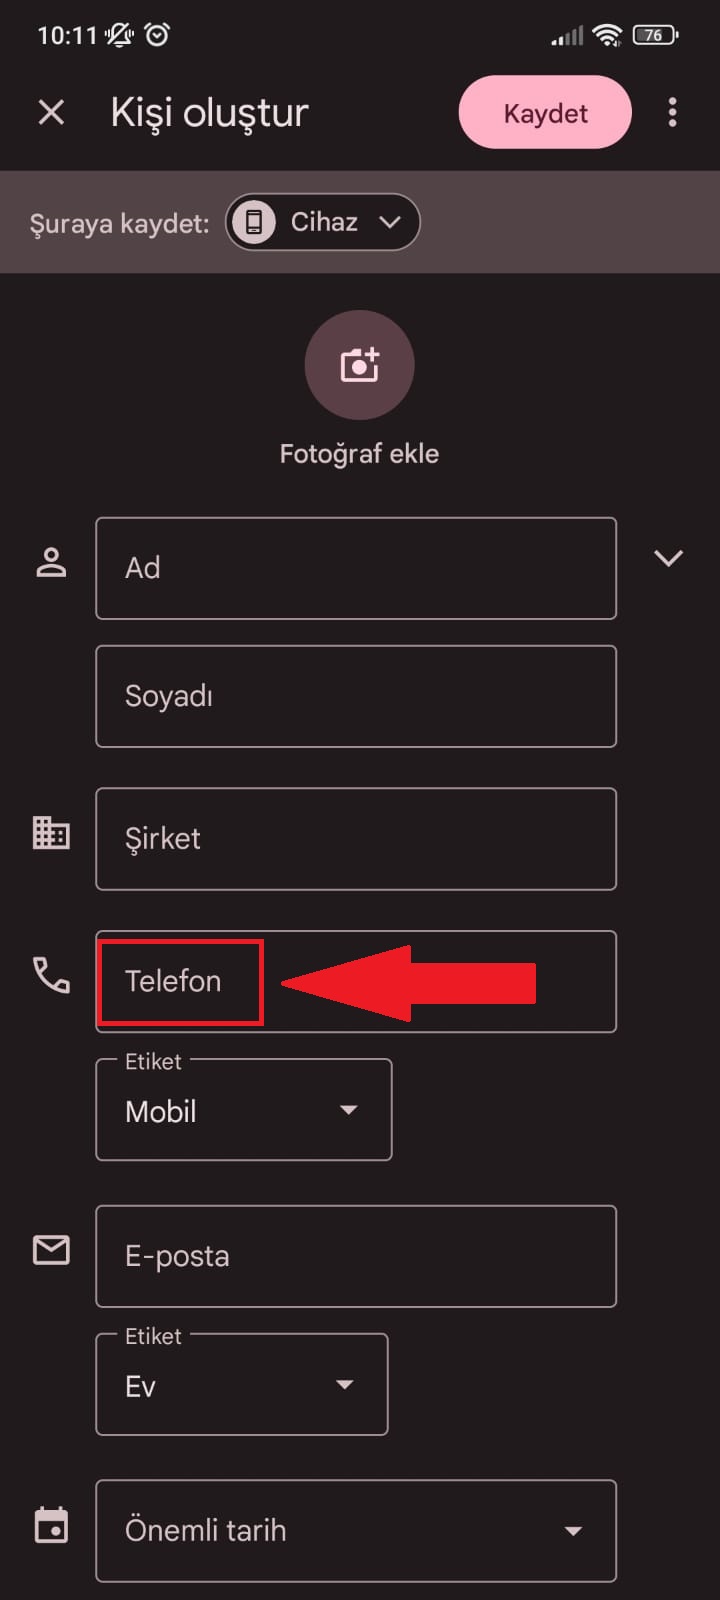The width and height of the screenshot is (720, 1600).
Task: Tap the e-mail envelope icon
Action: (x=51, y=1250)
